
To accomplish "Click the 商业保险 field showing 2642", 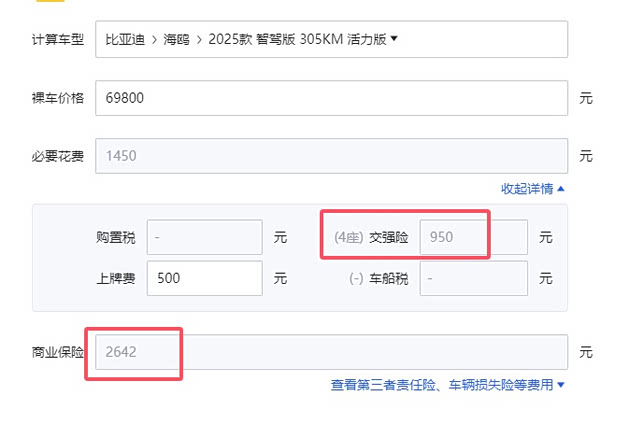I will (x=332, y=352).
